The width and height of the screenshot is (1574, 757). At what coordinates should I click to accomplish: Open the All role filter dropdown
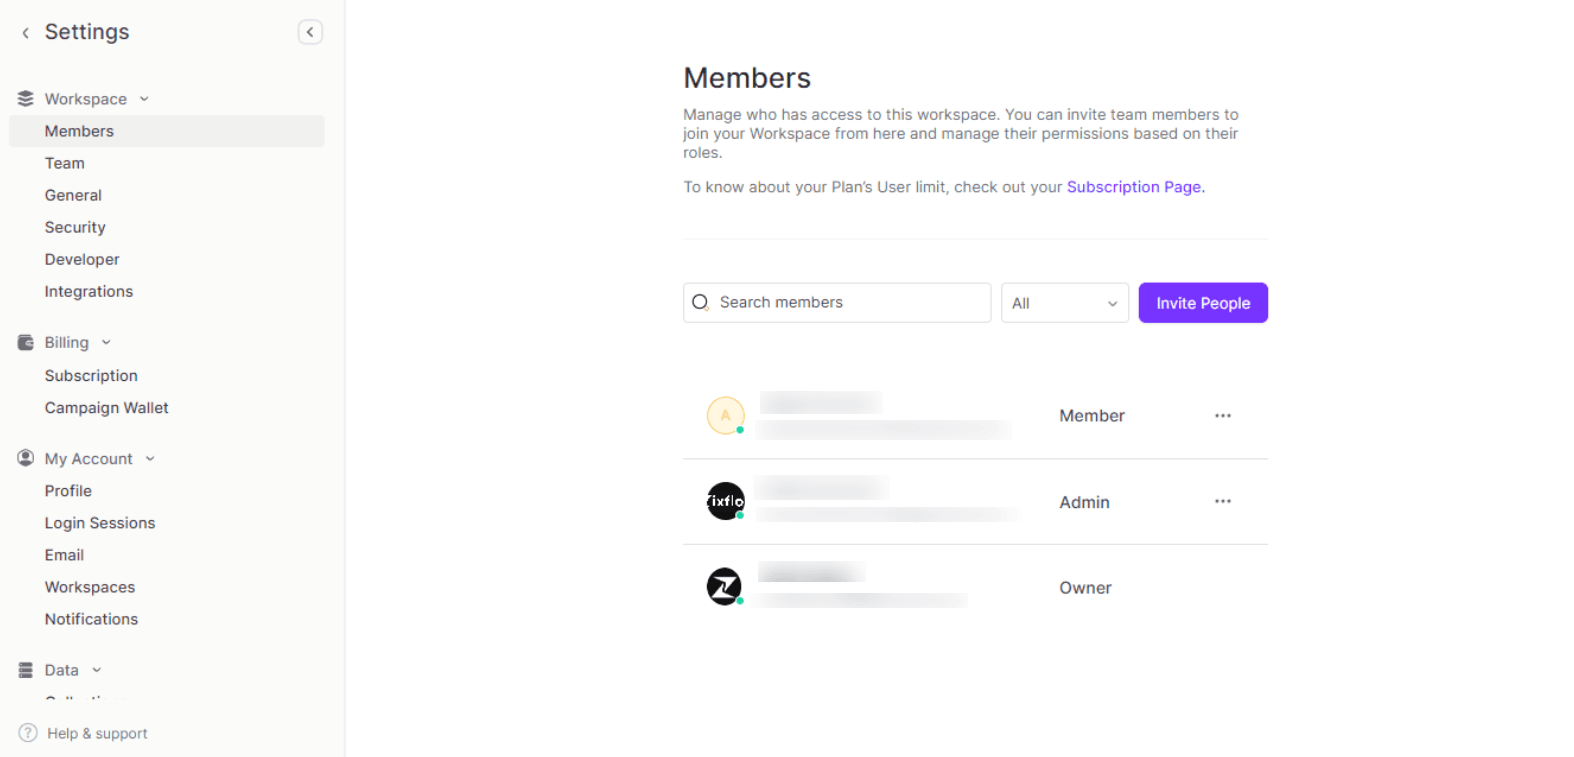coord(1064,302)
